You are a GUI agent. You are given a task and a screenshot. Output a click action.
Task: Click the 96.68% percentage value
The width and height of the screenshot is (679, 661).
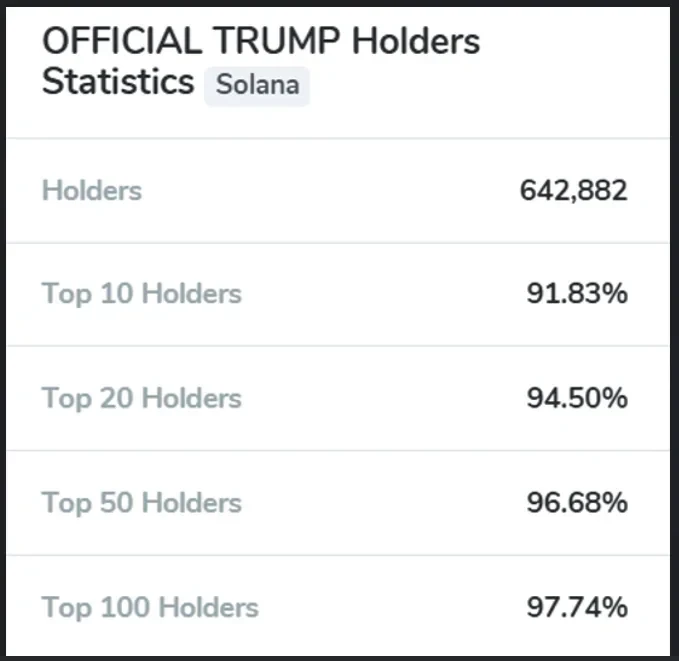(577, 502)
